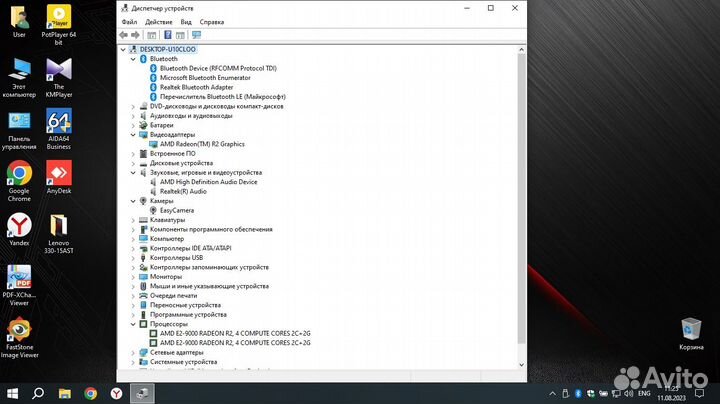Collapse the DESKTOP-U10CLOO root node
The image size is (720, 404).
[x=123, y=49]
